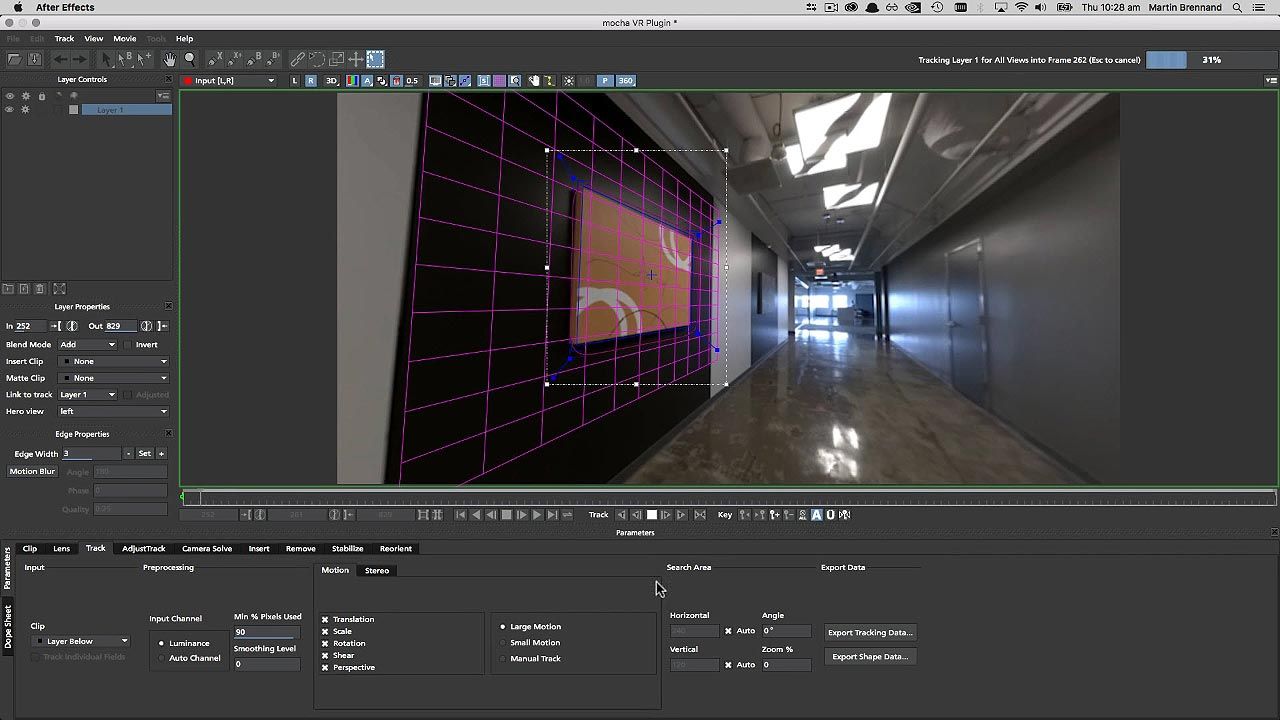Image resolution: width=1280 pixels, height=720 pixels.
Task: Click the Export Shape Data button
Action: 869,657
